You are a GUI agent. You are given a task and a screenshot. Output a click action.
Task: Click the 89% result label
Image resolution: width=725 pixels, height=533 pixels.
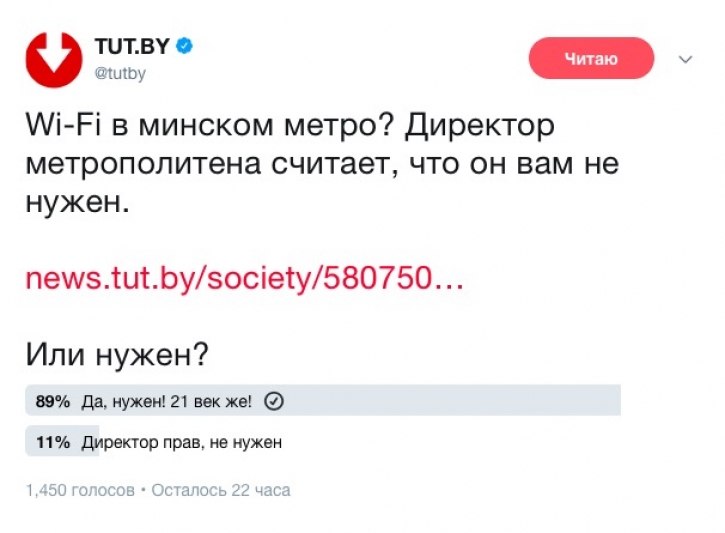point(52,402)
